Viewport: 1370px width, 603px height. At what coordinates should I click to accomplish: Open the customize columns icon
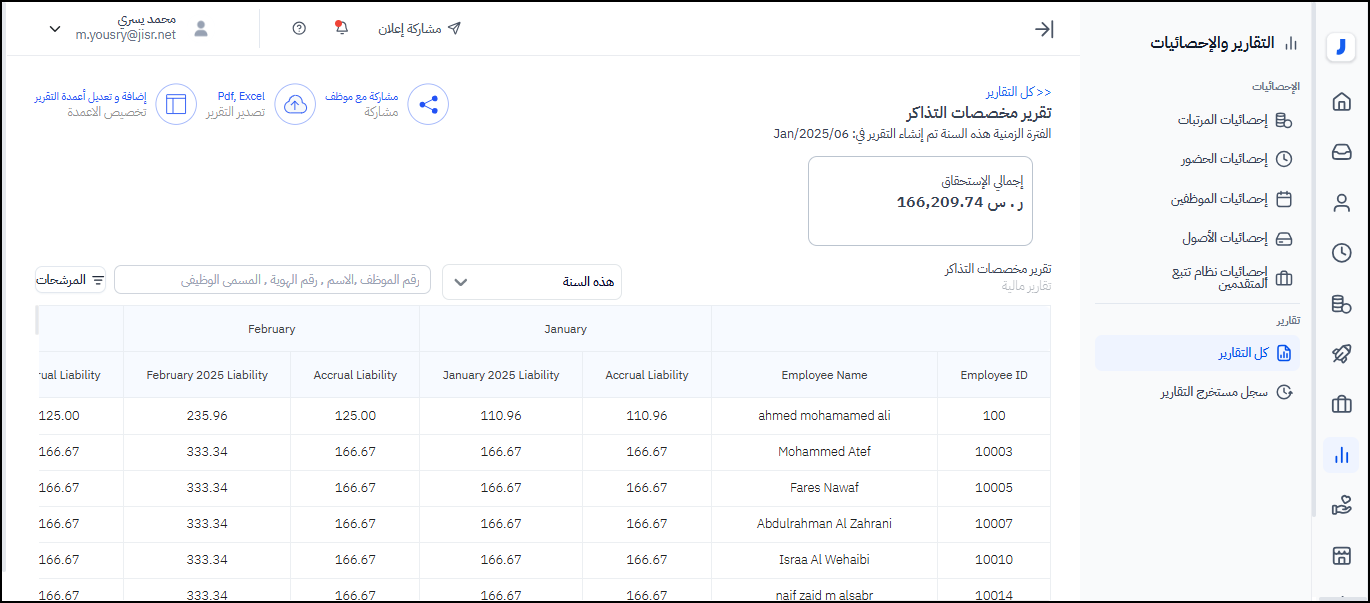coord(176,104)
